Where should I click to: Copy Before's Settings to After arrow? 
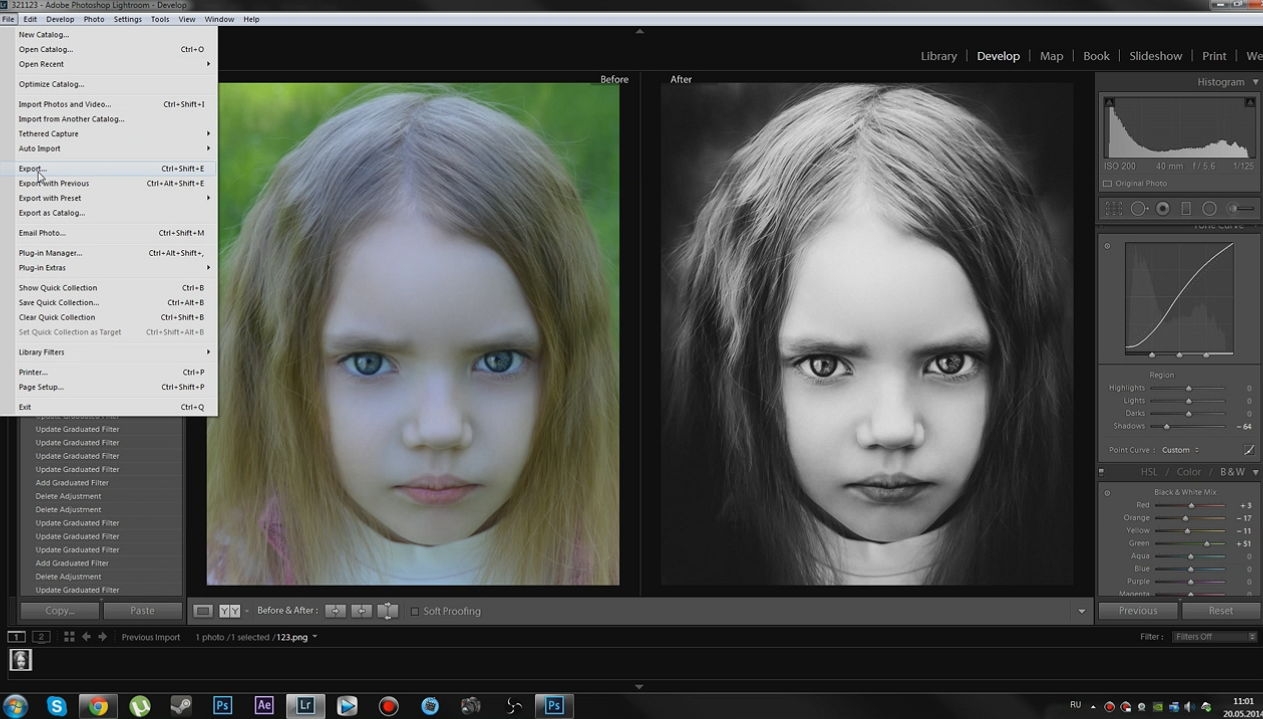[336, 611]
